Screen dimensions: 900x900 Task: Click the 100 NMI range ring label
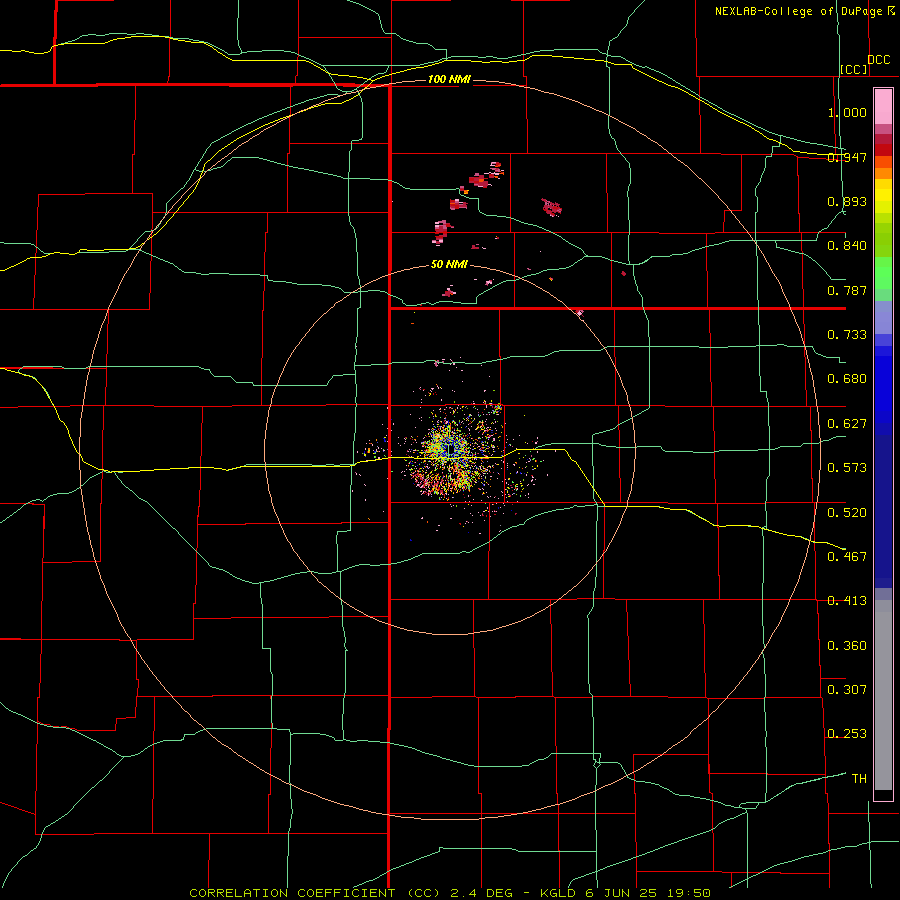(449, 79)
